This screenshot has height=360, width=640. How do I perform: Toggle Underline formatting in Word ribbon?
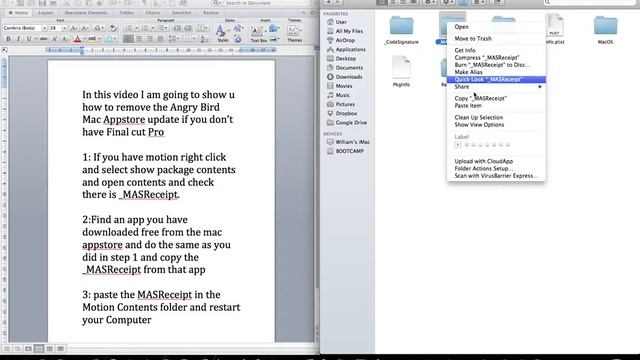(29, 39)
